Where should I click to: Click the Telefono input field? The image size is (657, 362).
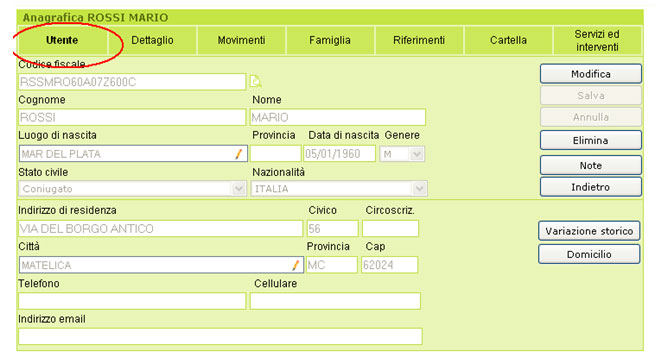(x=132, y=301)
